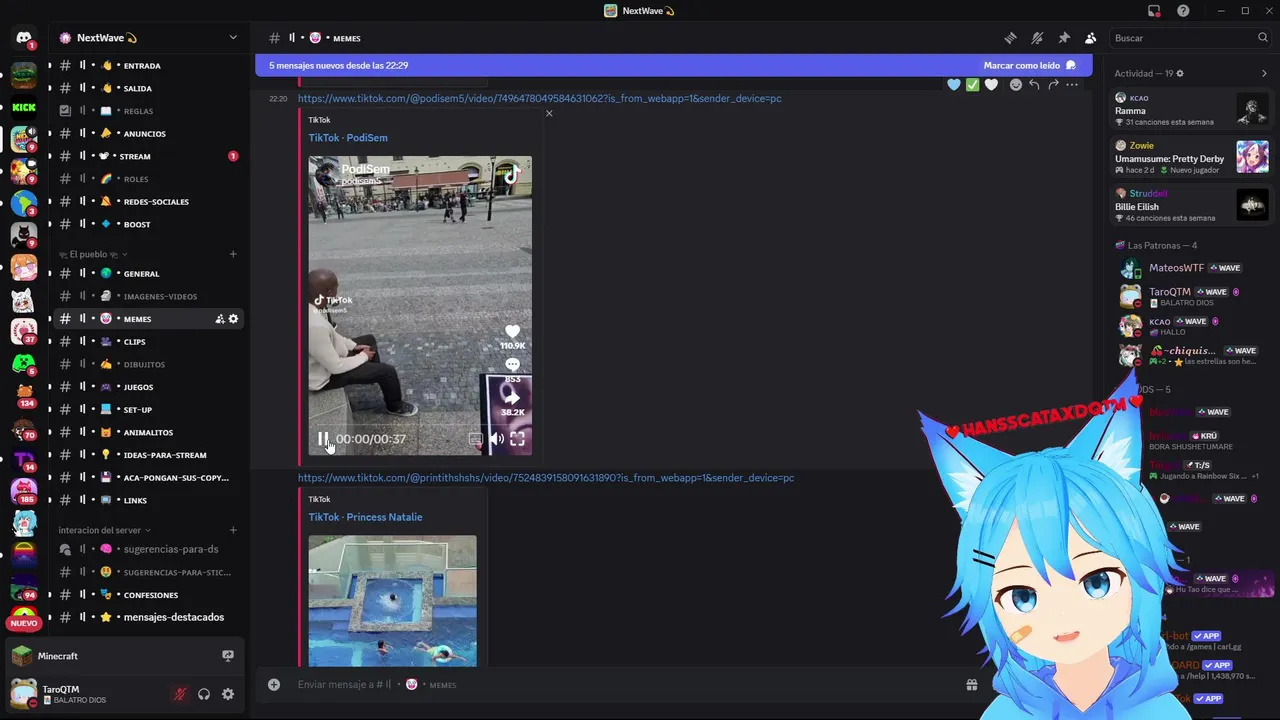Open the Inbox icon in title bar
Screen dimensions: 1280x720
(x=1154, y=11)
